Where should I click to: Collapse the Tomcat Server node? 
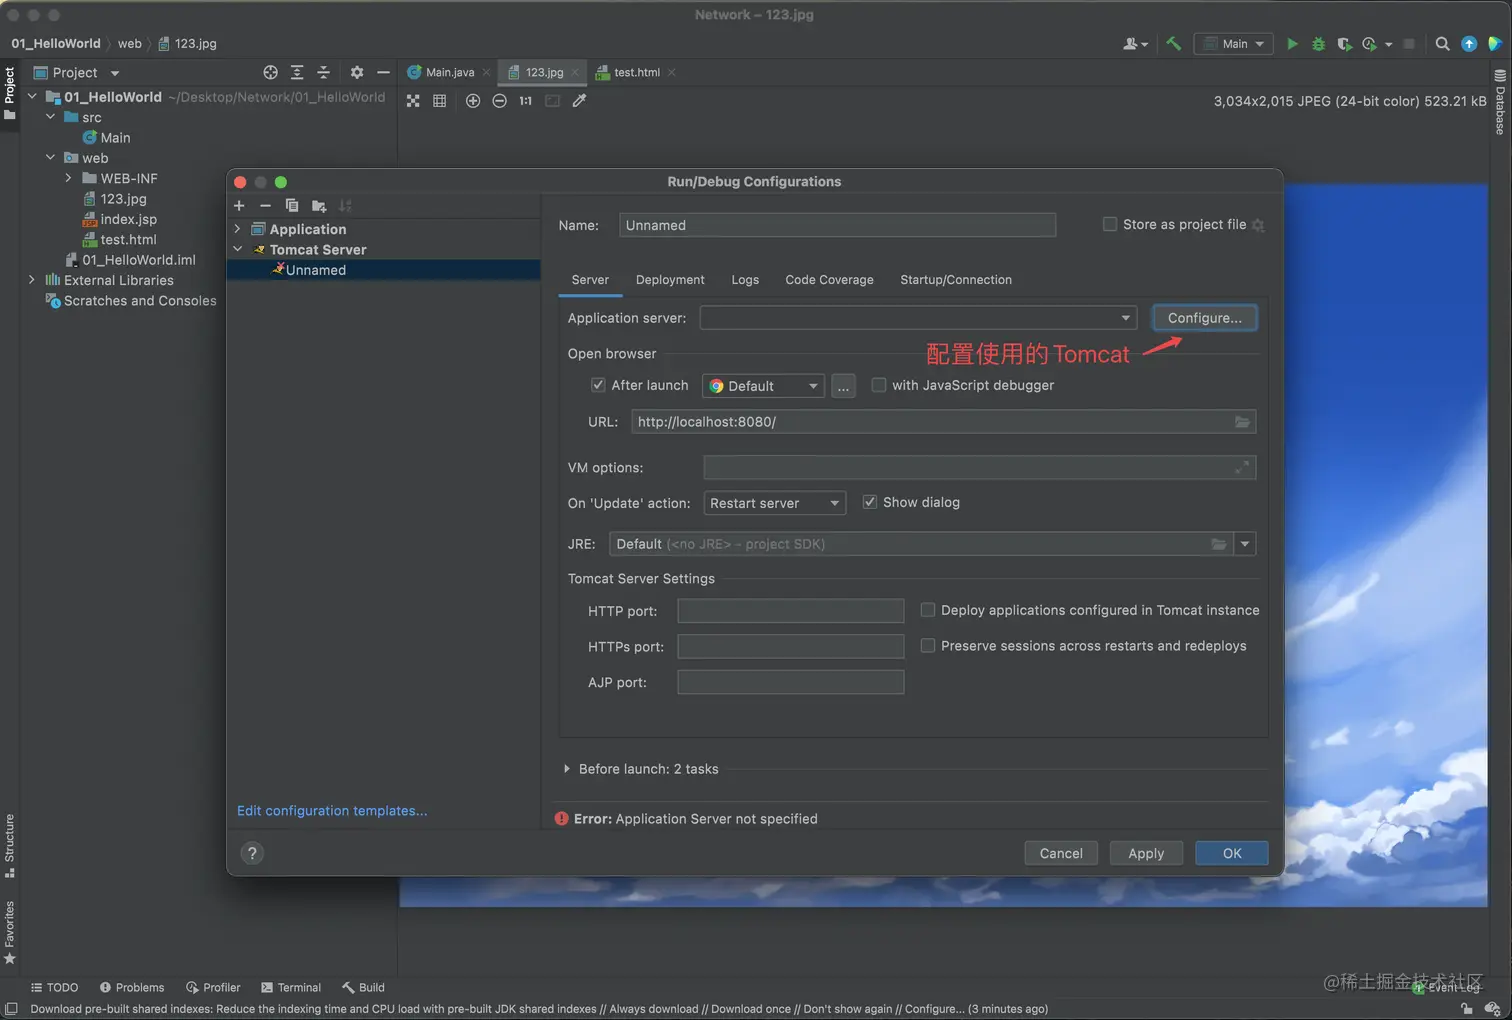click(238, 249)
